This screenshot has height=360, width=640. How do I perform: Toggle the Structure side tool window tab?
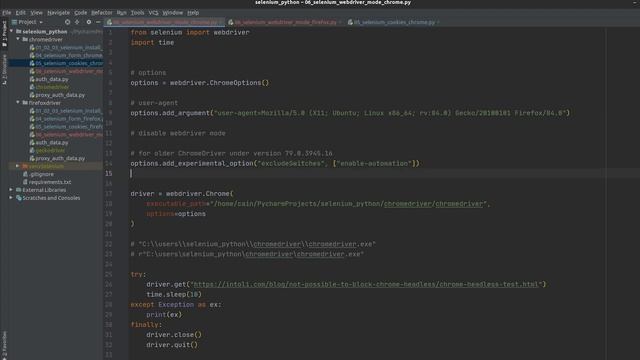pos(4,69)
